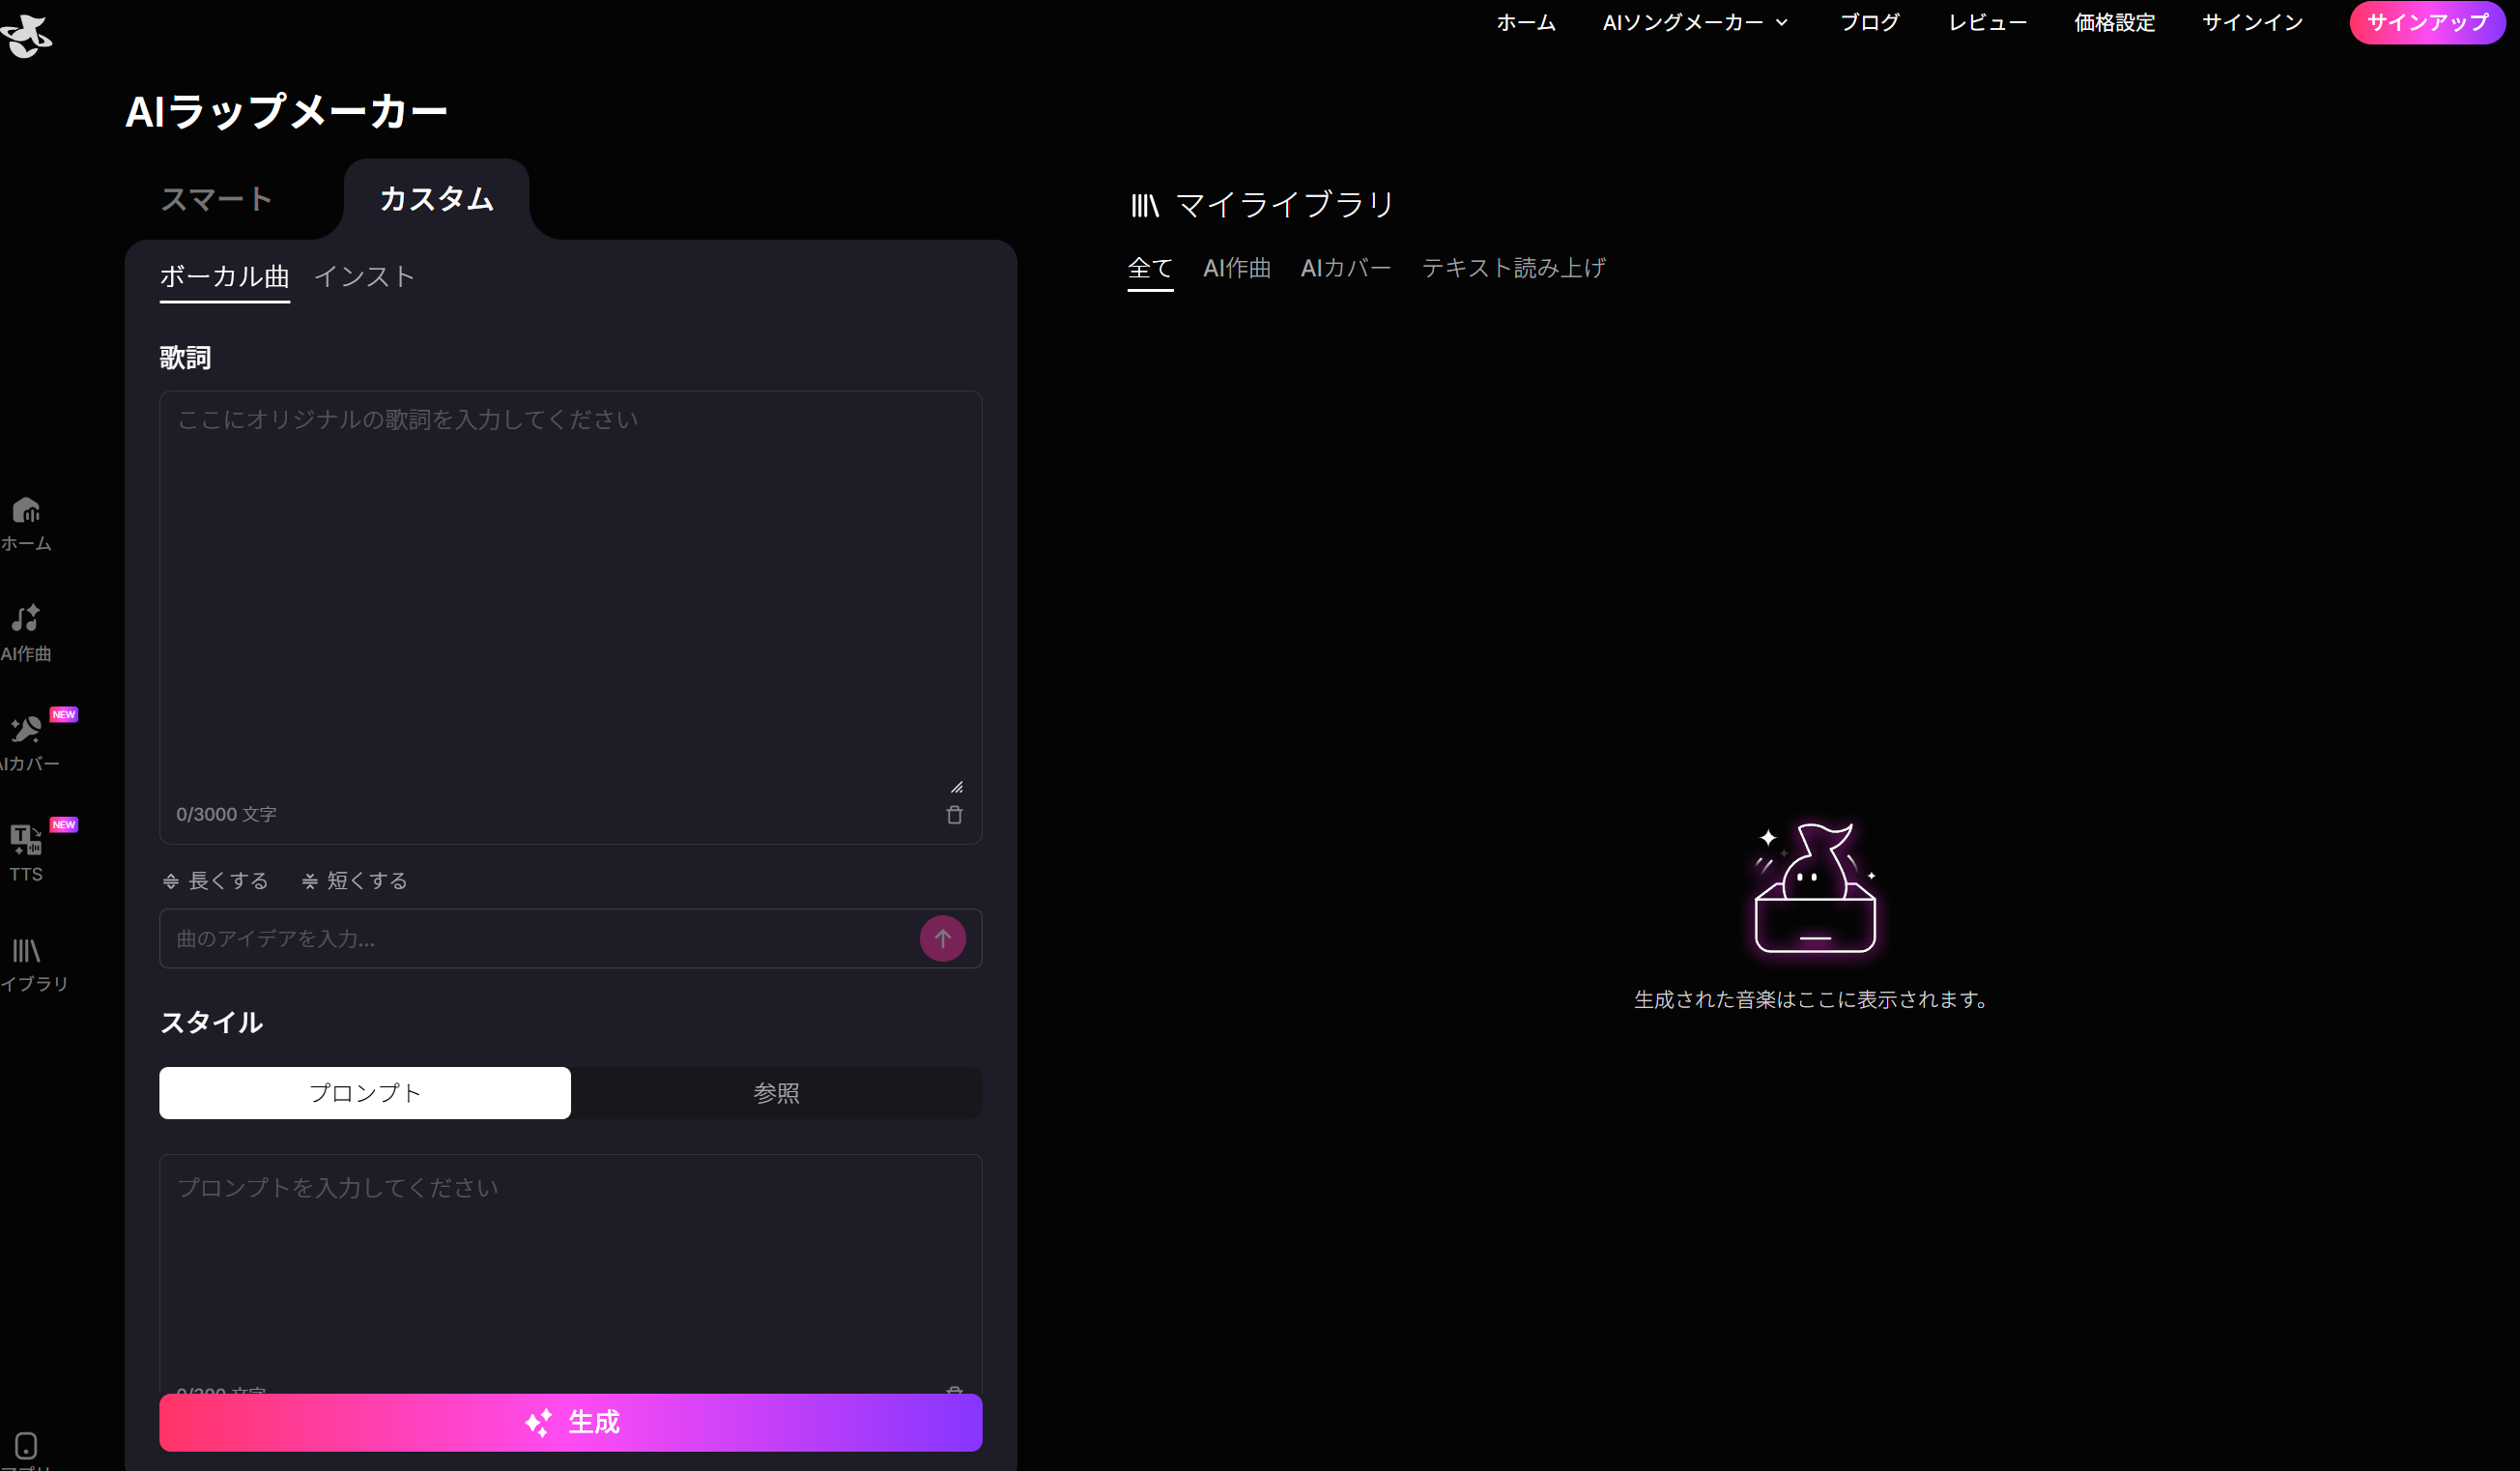Open the site logo home icon

pyautogui.click(x=28, y=35)
